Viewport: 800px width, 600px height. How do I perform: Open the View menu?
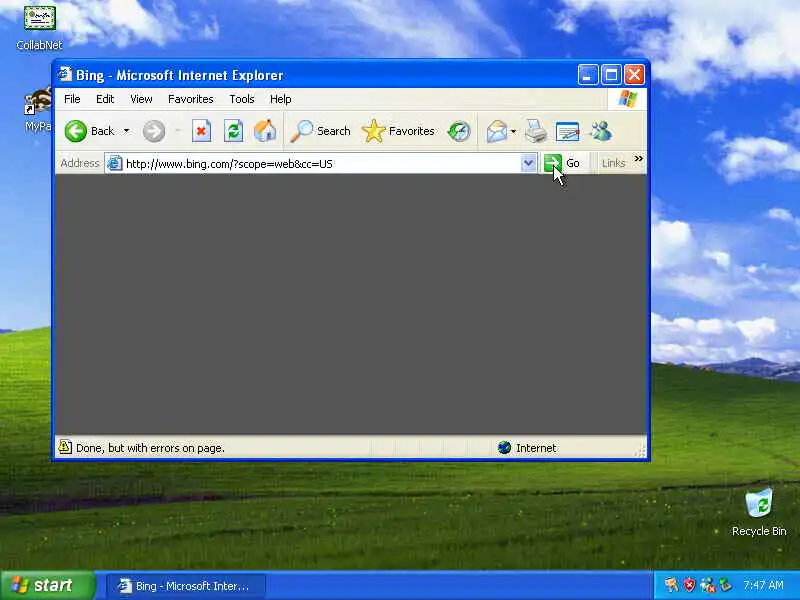pos(141,99)
